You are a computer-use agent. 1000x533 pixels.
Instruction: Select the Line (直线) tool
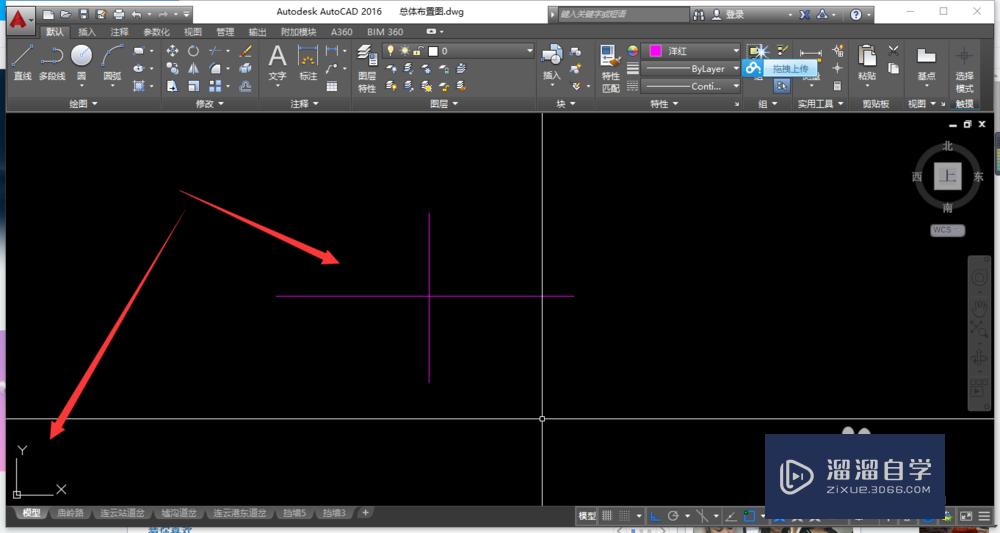click(x=22, y=62)
